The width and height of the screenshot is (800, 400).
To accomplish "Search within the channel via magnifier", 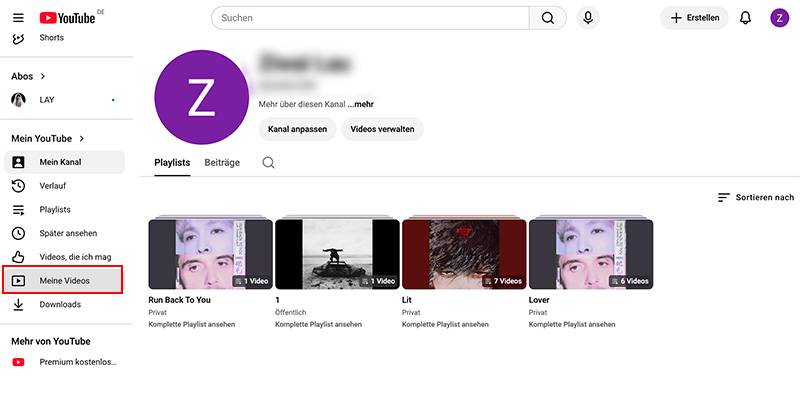I will 268,163.
